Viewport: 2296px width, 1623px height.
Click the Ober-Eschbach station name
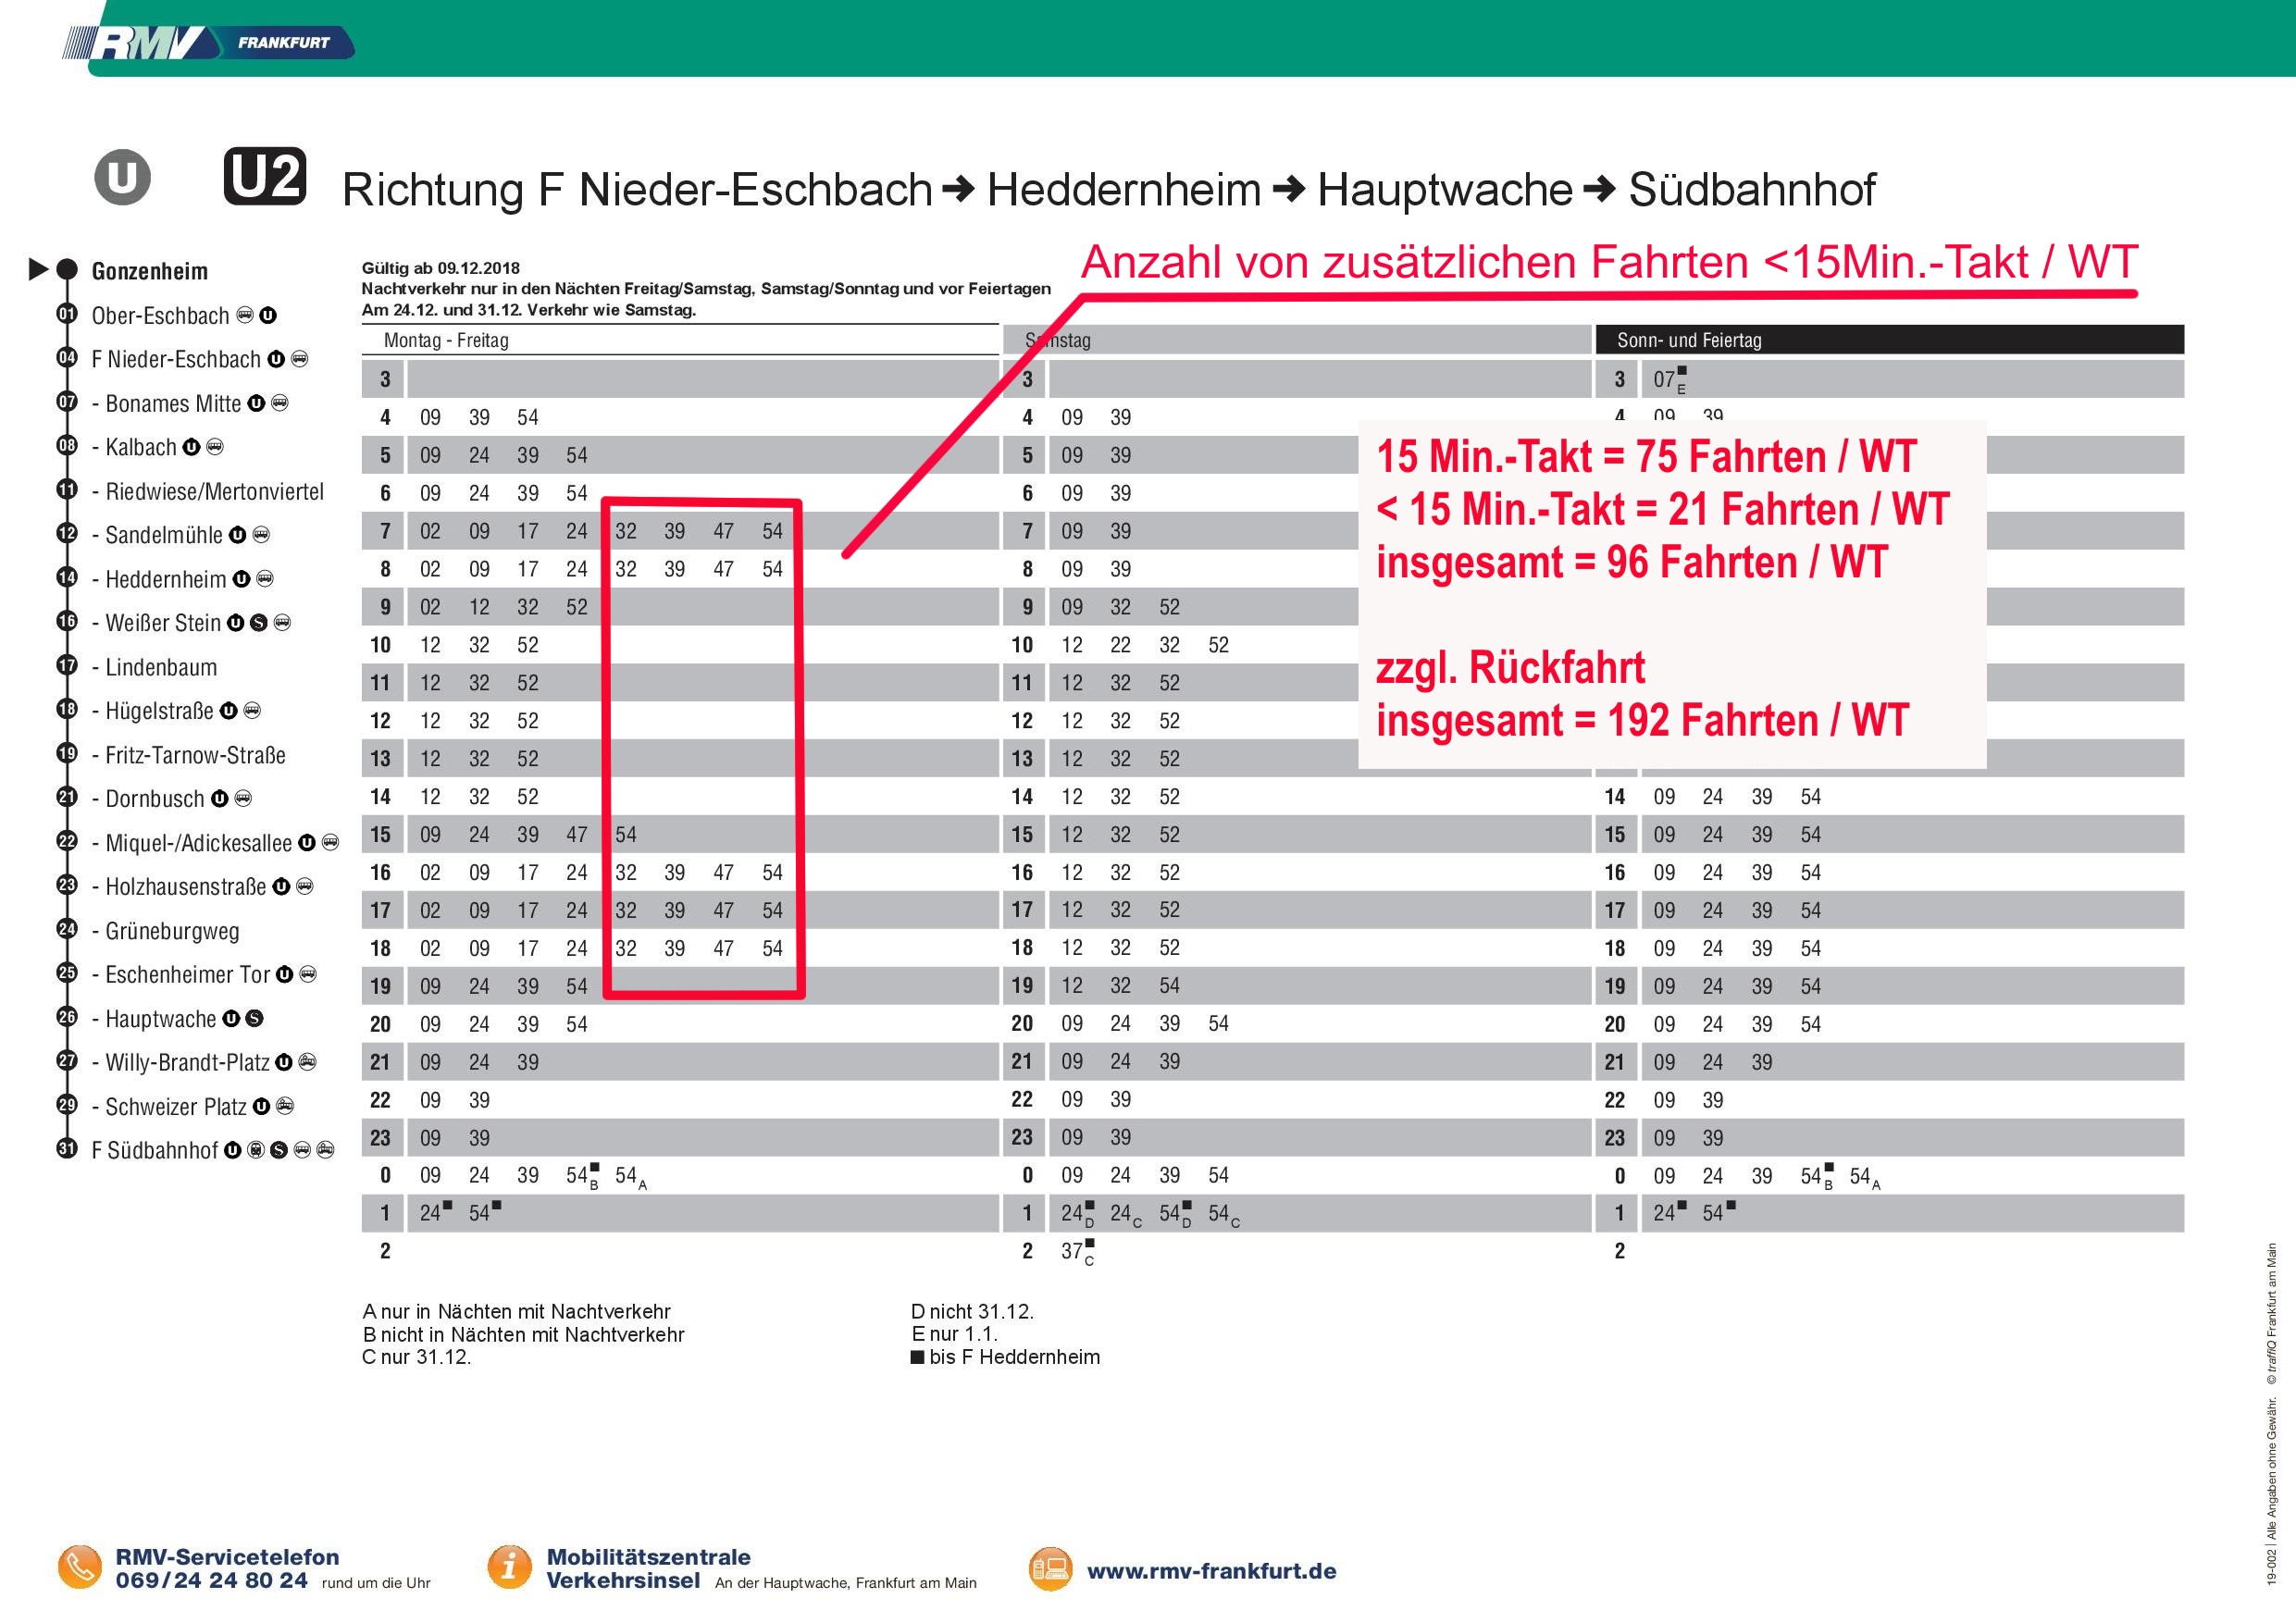pos(160,316)
